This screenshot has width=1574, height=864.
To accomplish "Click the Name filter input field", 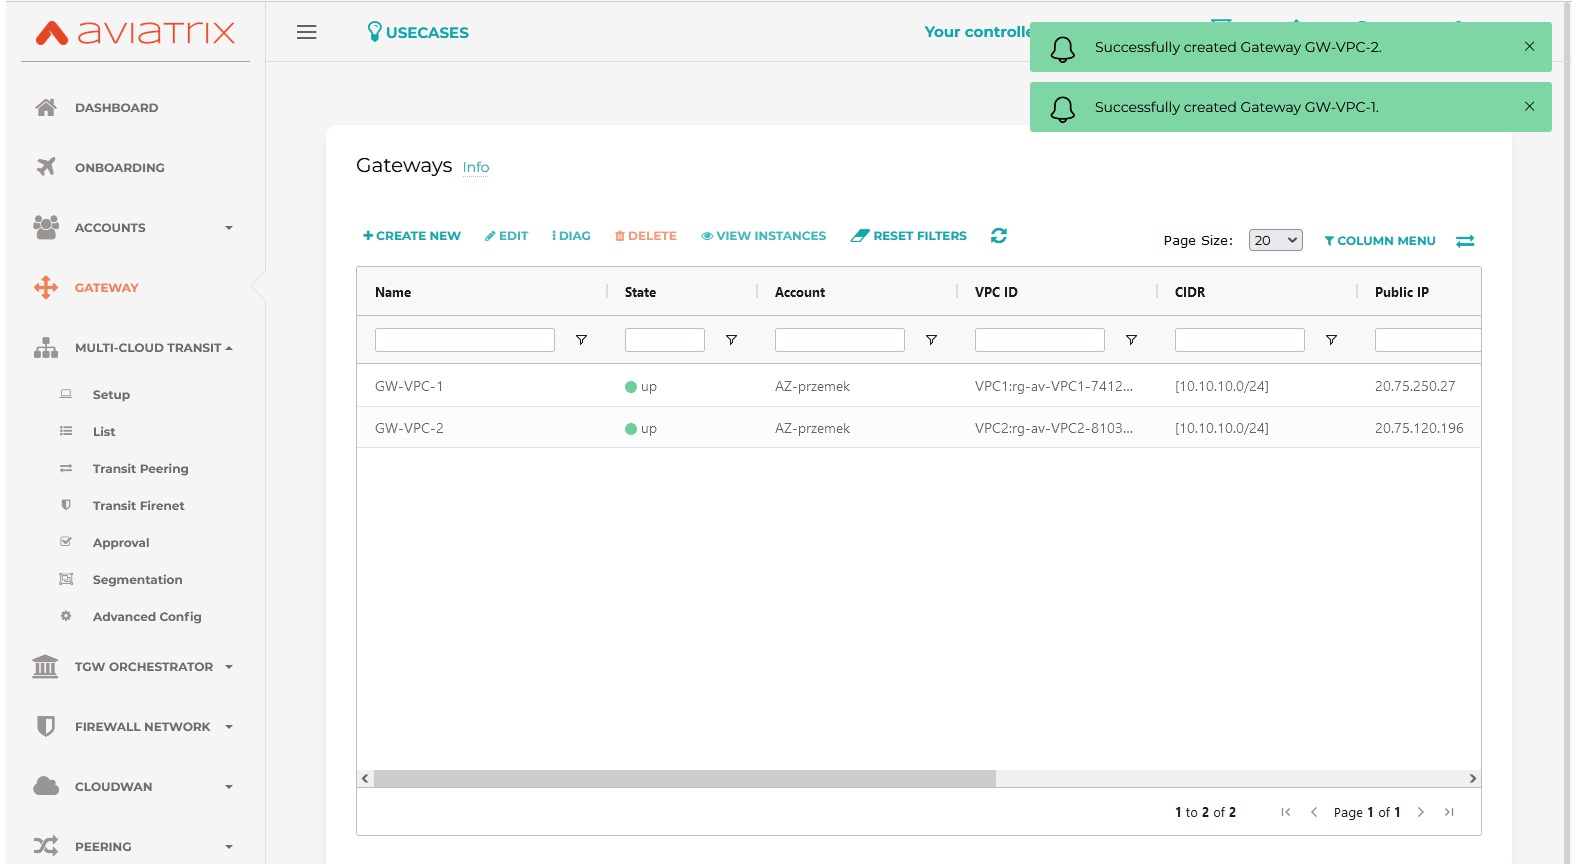I will [x=465, y=340].
